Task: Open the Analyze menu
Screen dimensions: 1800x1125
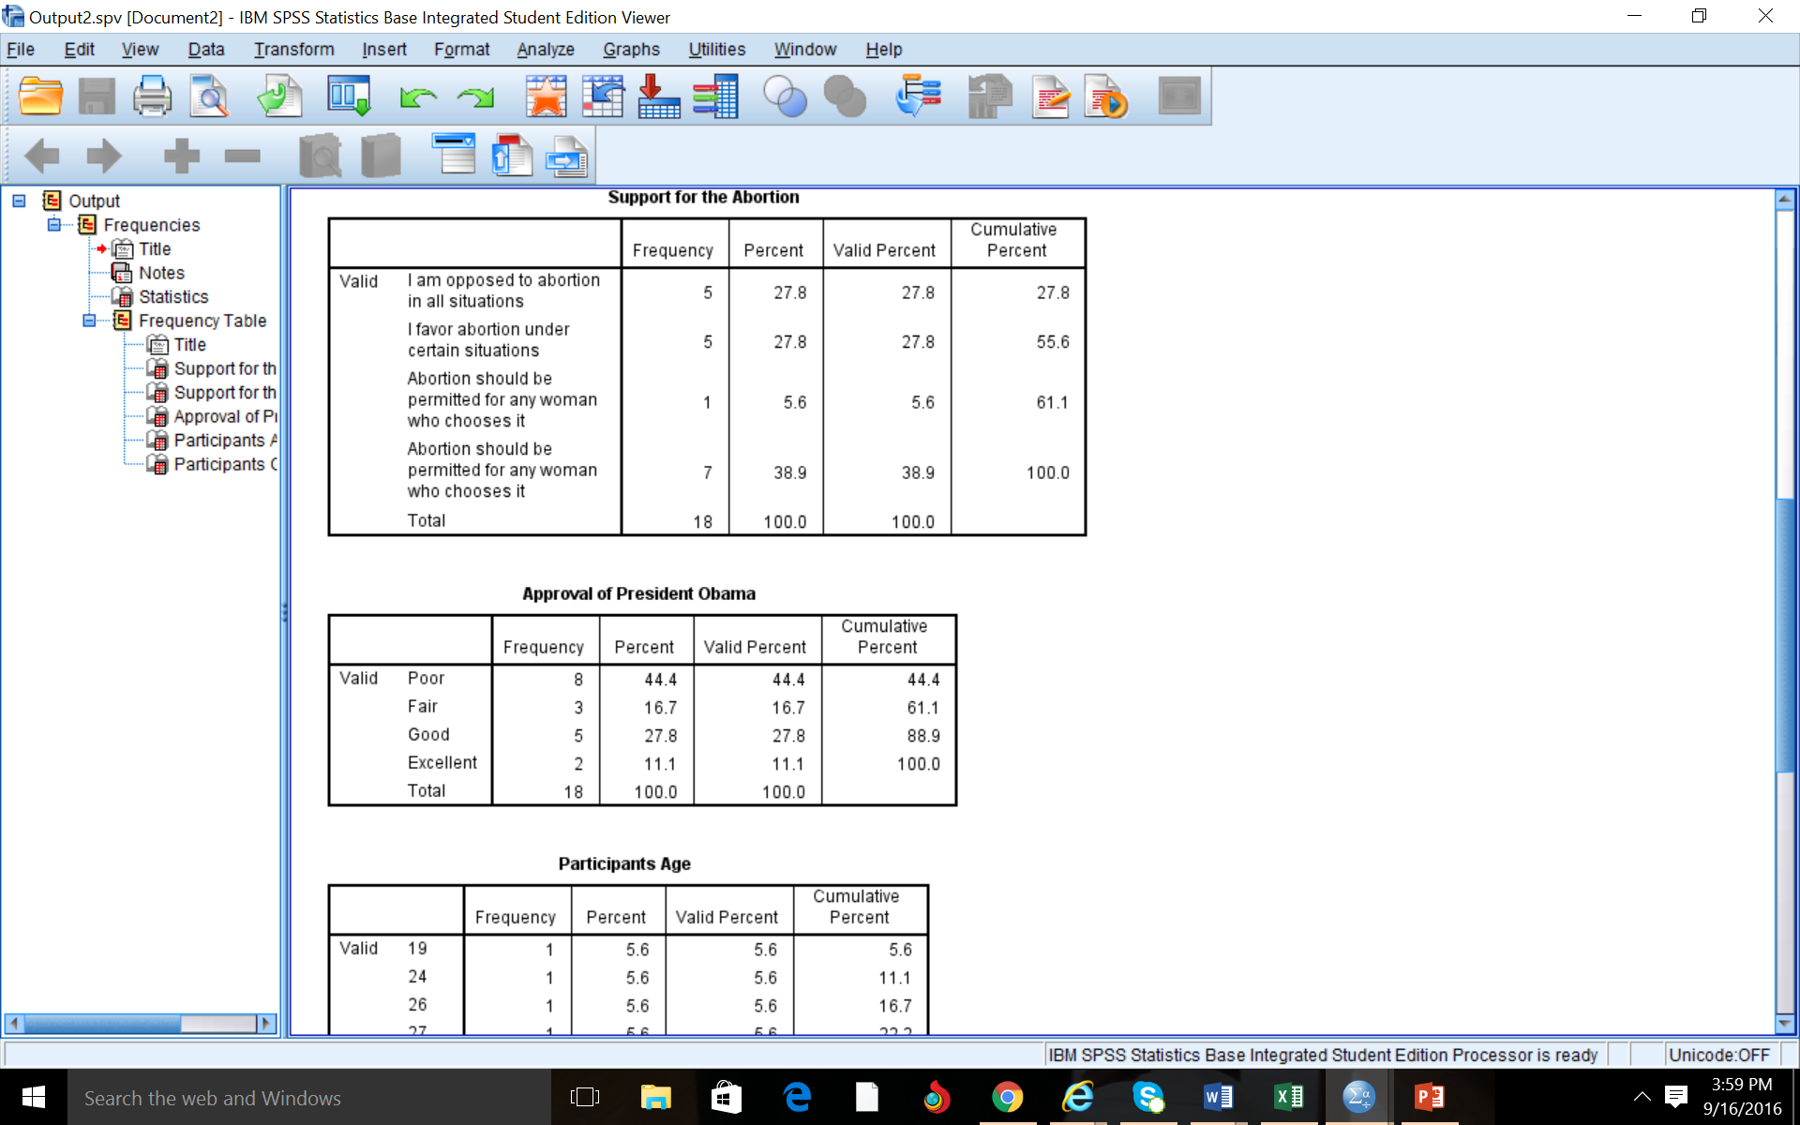Action: 545,49
